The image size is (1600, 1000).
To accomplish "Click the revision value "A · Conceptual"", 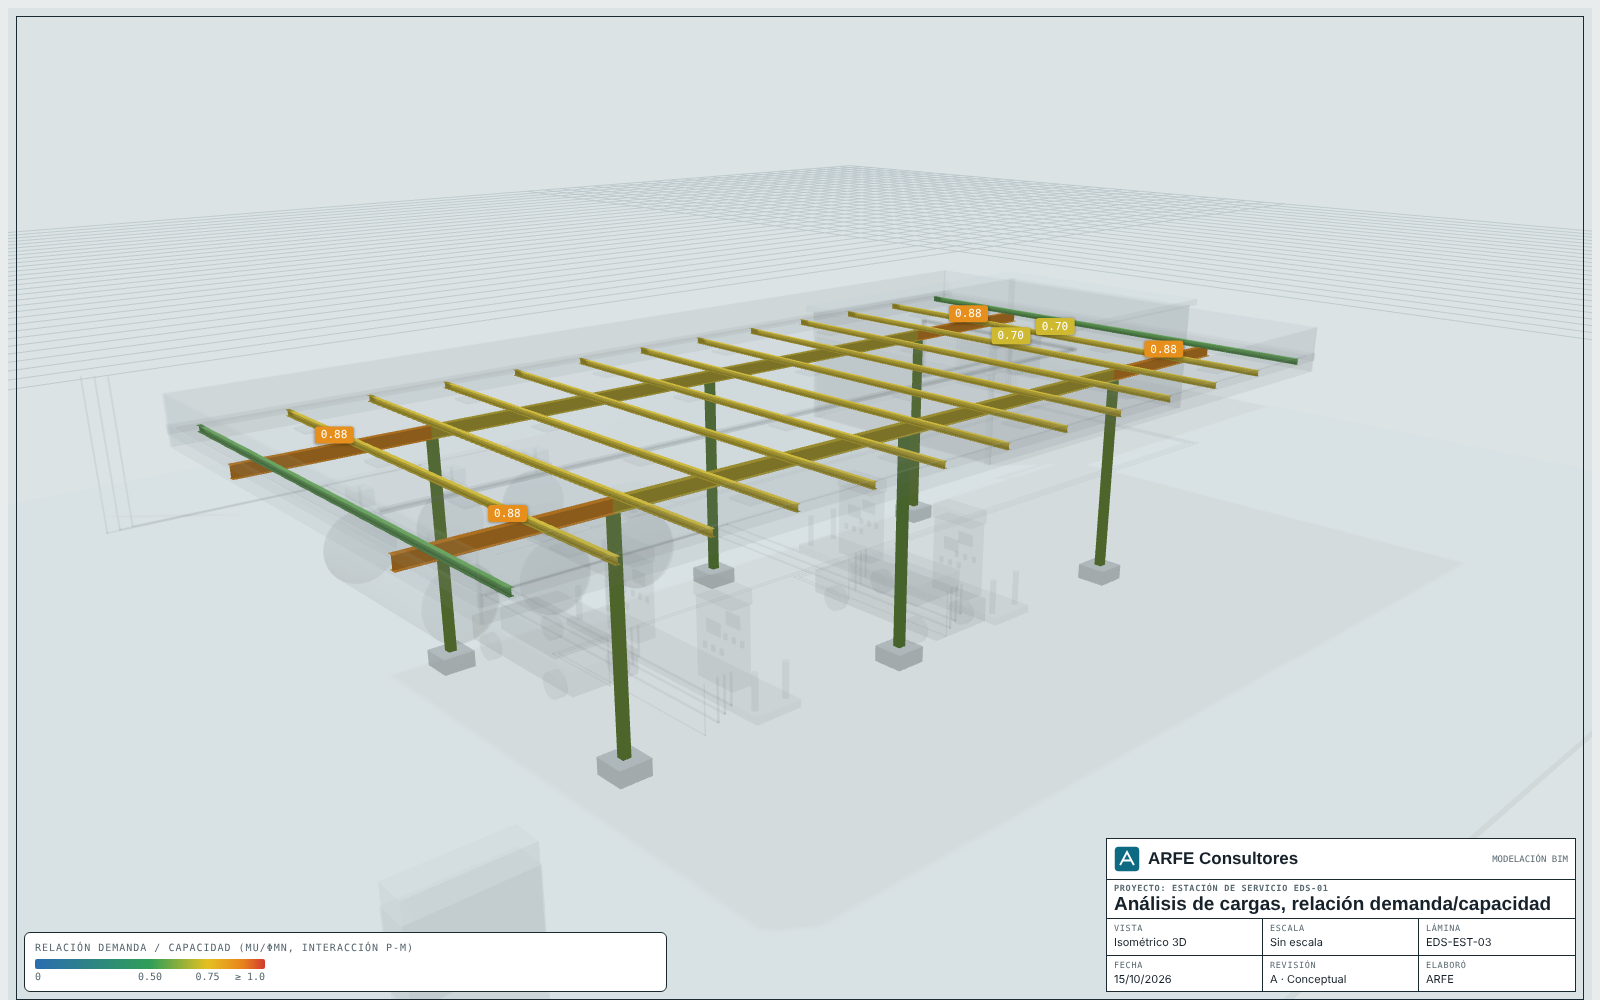I will pyautogui.click(x=1308, y=979).
